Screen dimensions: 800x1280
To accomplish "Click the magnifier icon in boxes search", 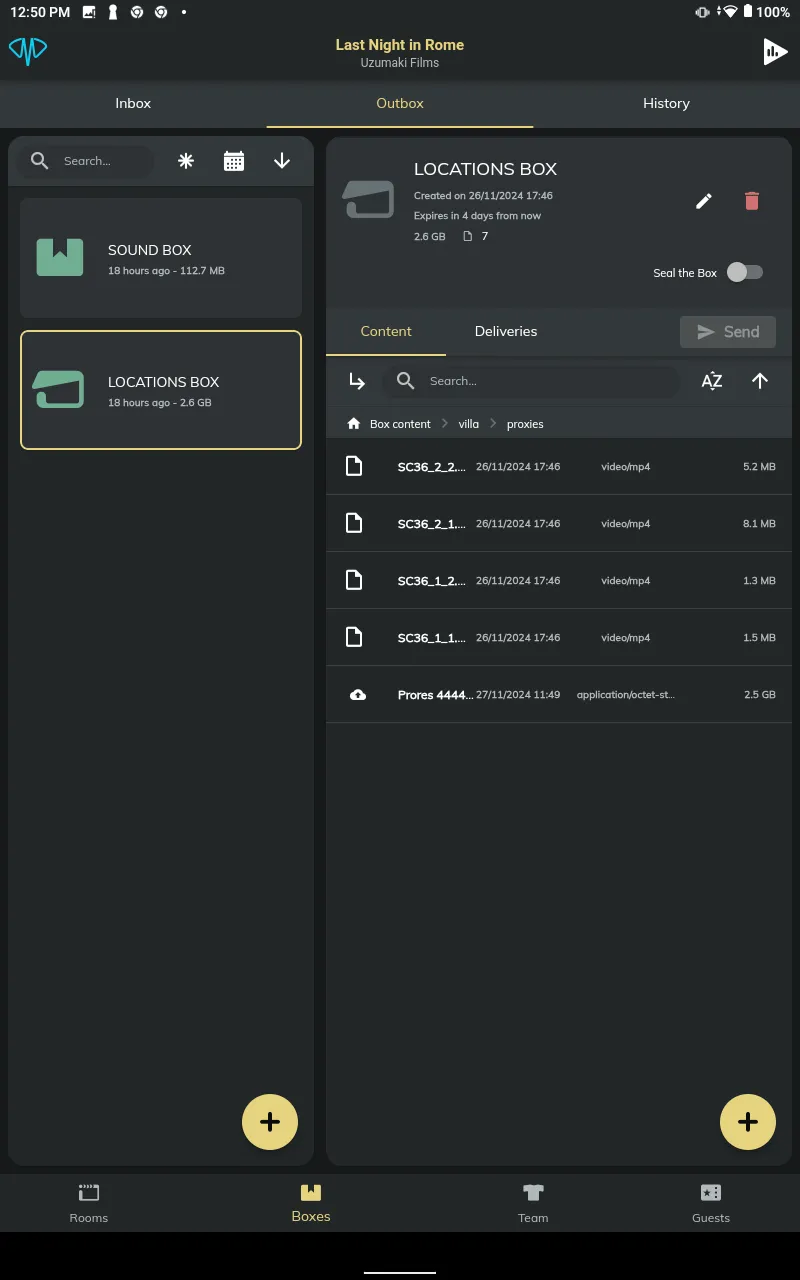I will pos(40,161).
